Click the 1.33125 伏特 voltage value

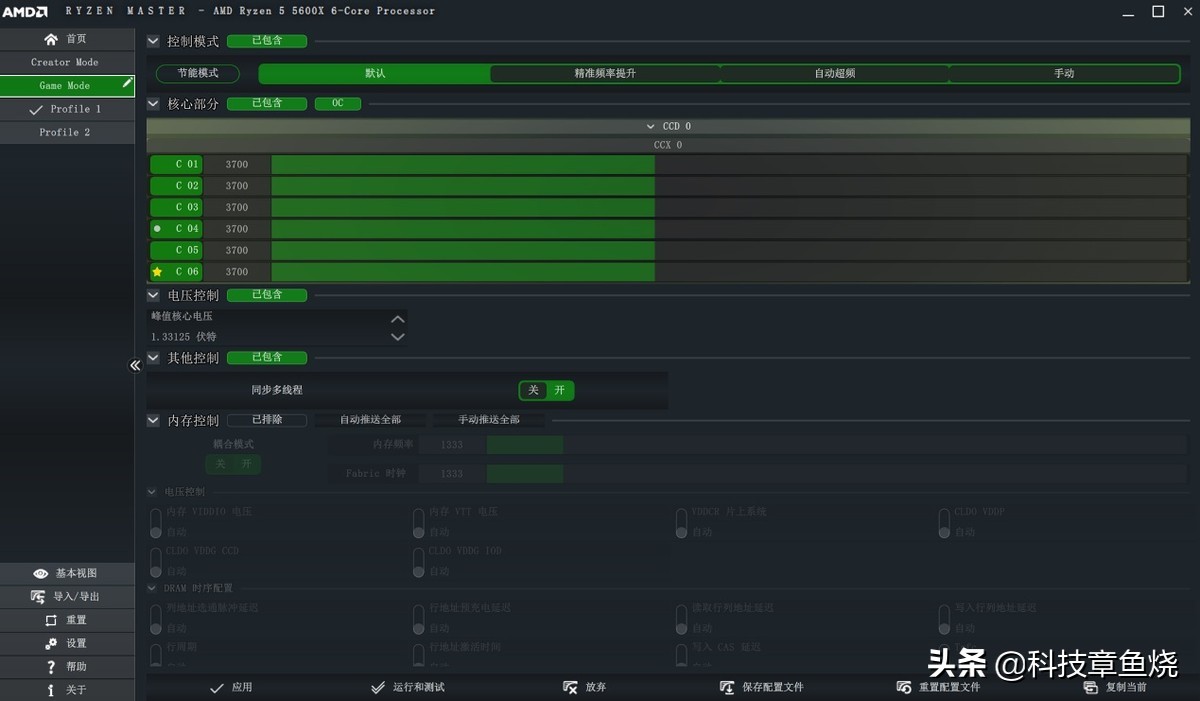pyautogui.click(x=184, y=337)
